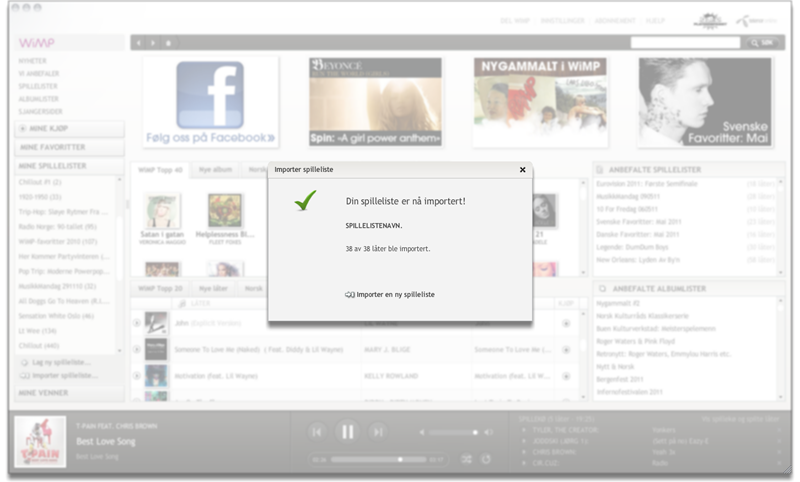Skip to the previous track
Screen dimensions: 800x482
tap(317, 432)
